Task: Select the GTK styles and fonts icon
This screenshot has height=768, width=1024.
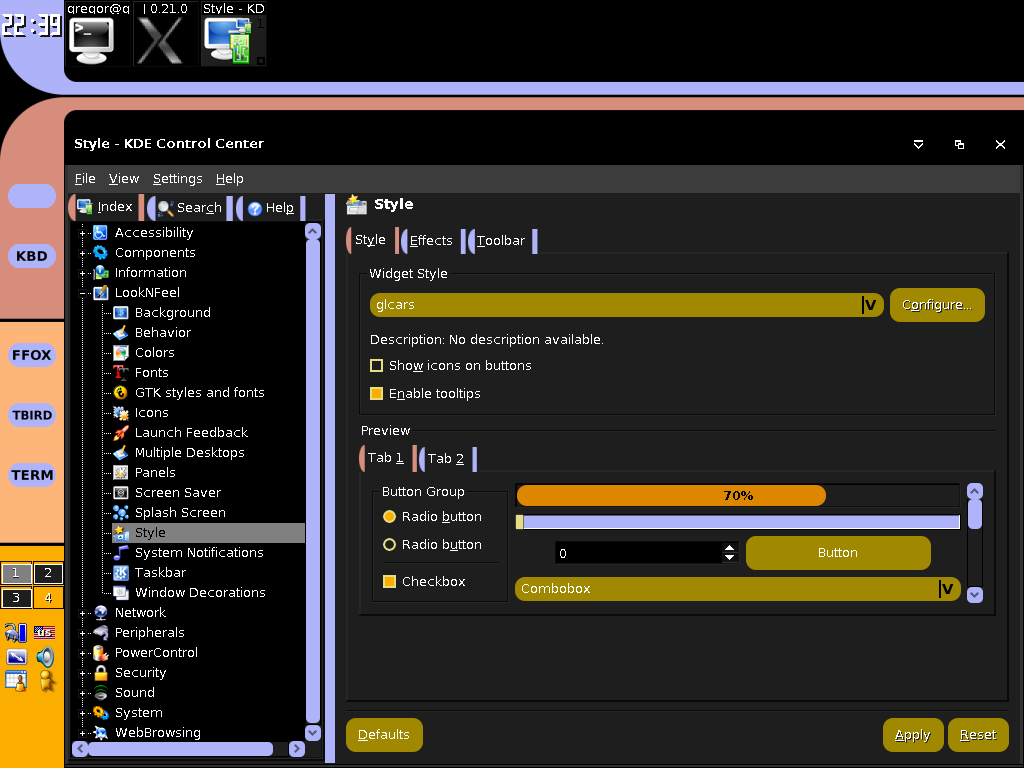Action: [x=121, y=392]
